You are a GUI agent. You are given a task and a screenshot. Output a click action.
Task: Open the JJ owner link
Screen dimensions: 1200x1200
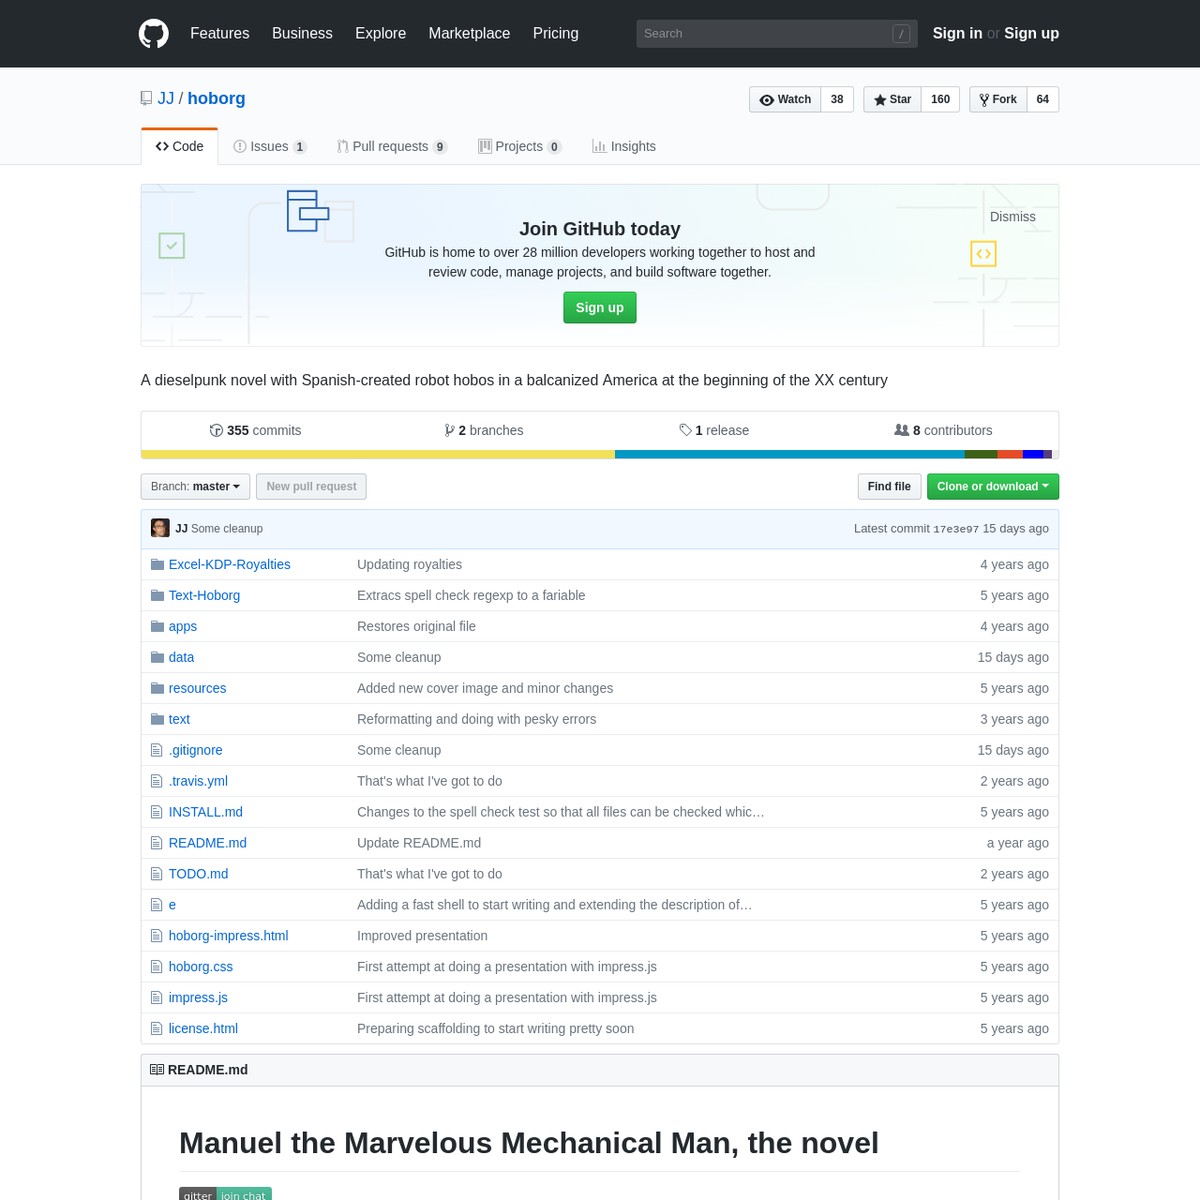[x=166, y=98]
